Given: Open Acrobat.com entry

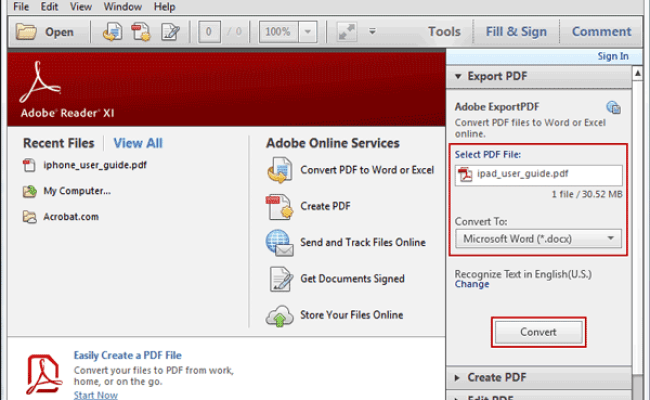Looking at the screenshot, I should point(71,217).
